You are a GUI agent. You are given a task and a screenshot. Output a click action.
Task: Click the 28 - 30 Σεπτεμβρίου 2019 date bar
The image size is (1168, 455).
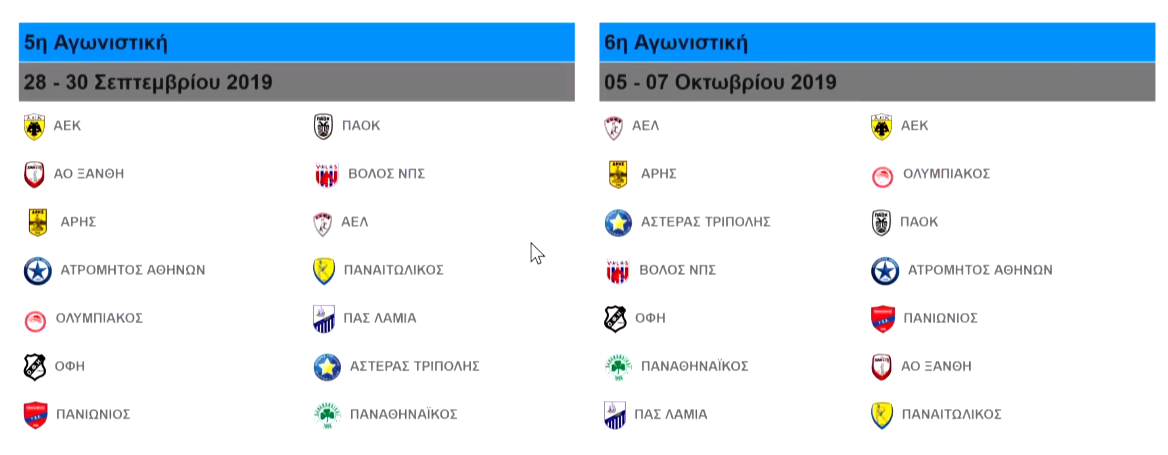tap(296, 82)
